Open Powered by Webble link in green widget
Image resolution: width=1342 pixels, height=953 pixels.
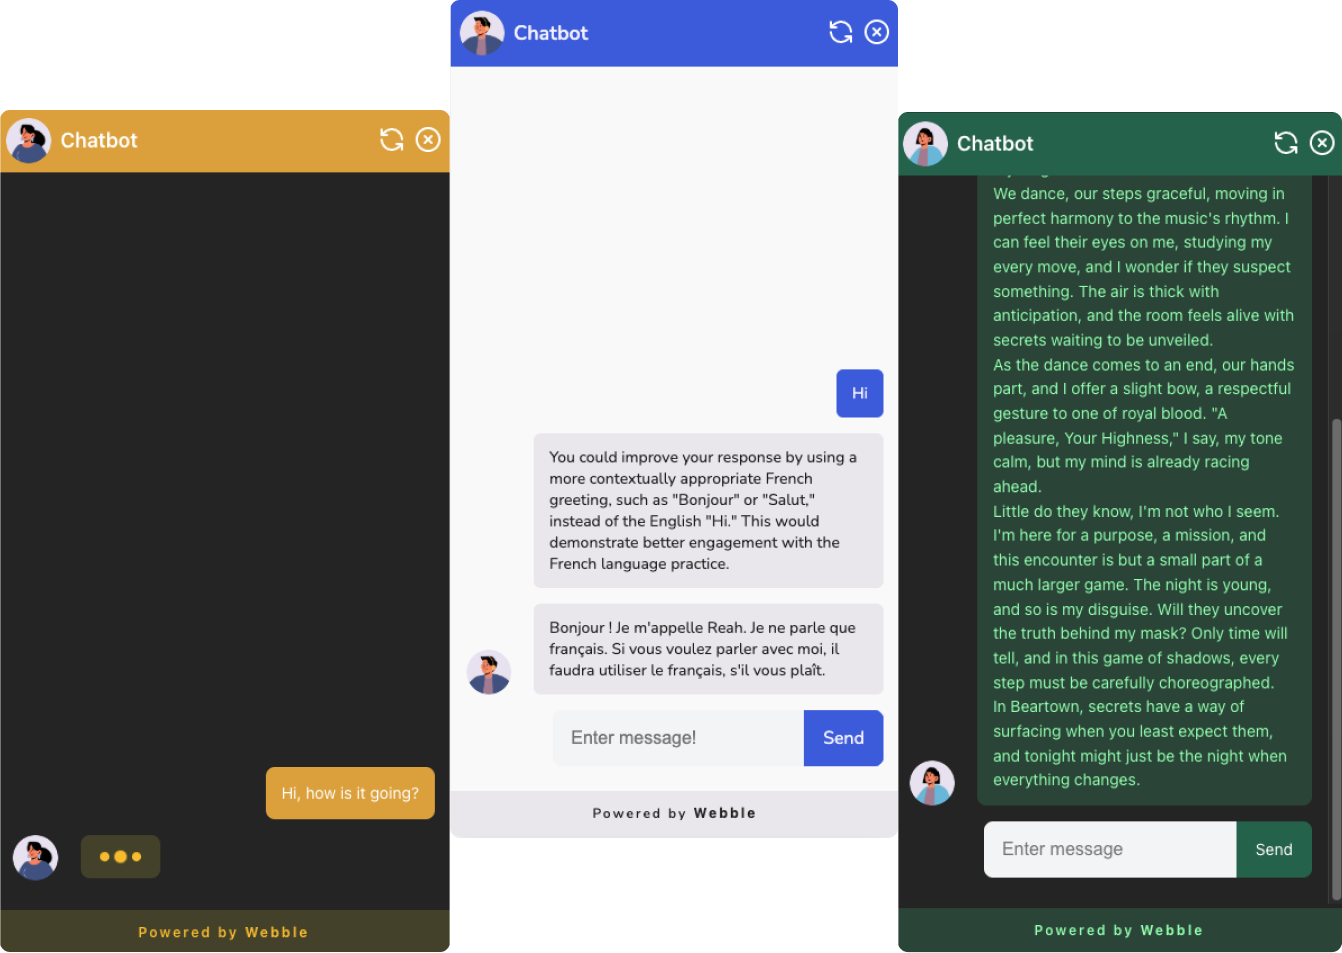click(1118, 930)
